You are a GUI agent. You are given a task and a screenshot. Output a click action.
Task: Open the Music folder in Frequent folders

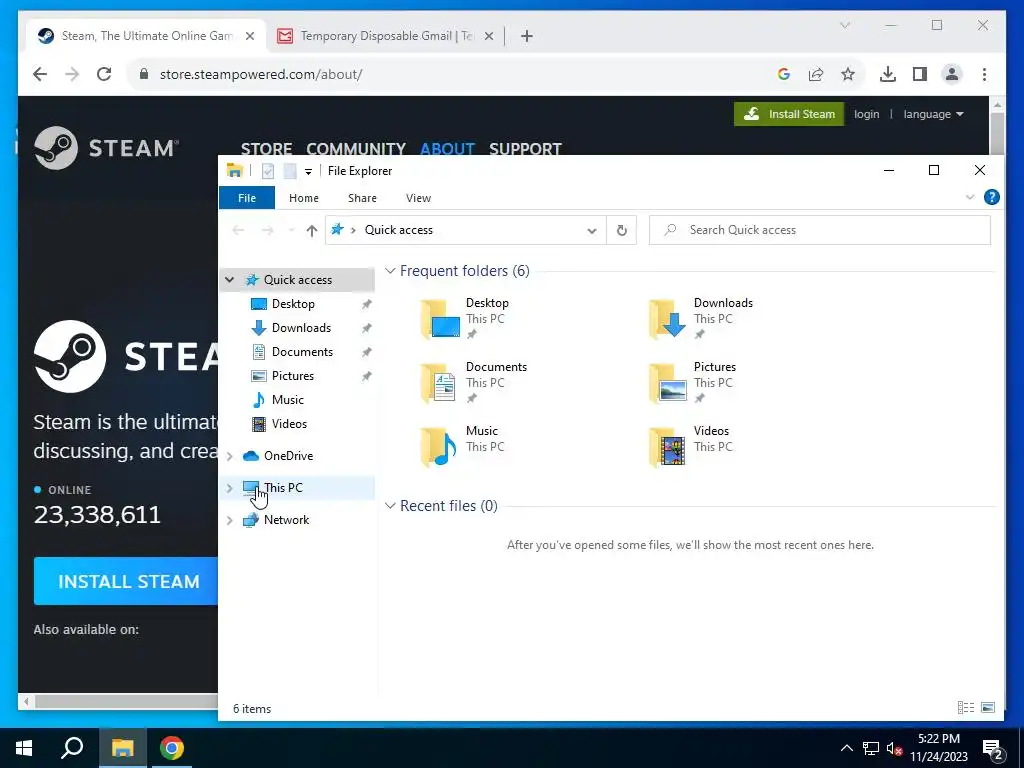pos(462,446)
